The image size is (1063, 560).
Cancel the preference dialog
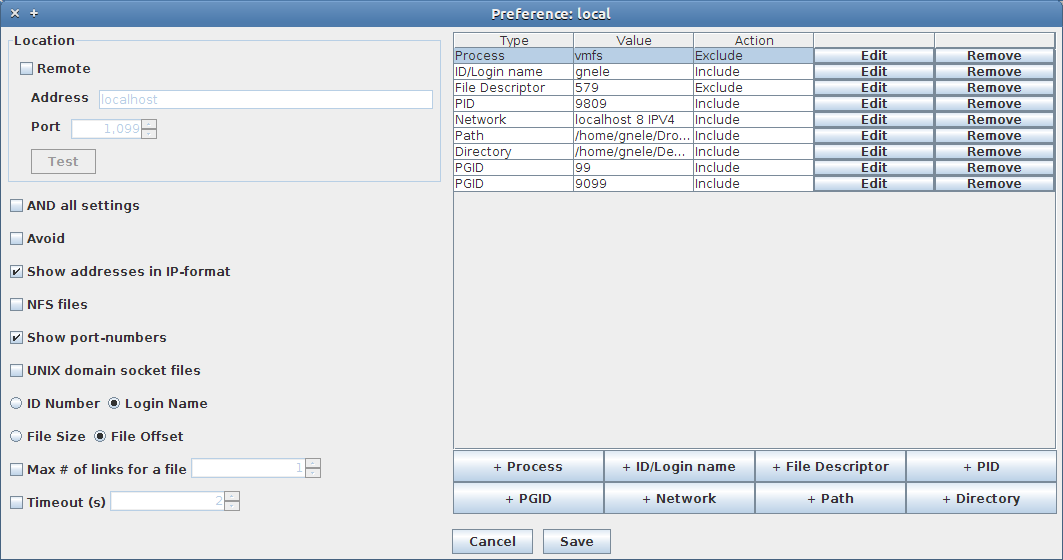[492, 542]
